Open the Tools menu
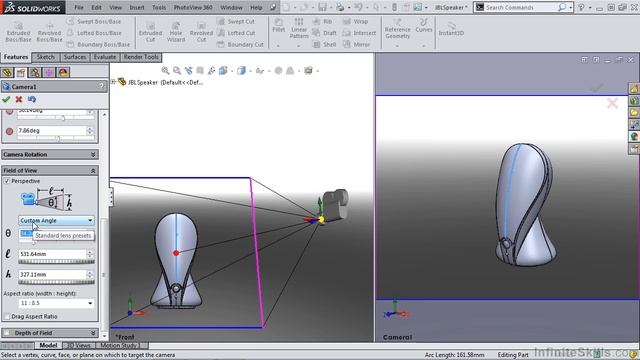The image size is (640, 360). (159, 7)
